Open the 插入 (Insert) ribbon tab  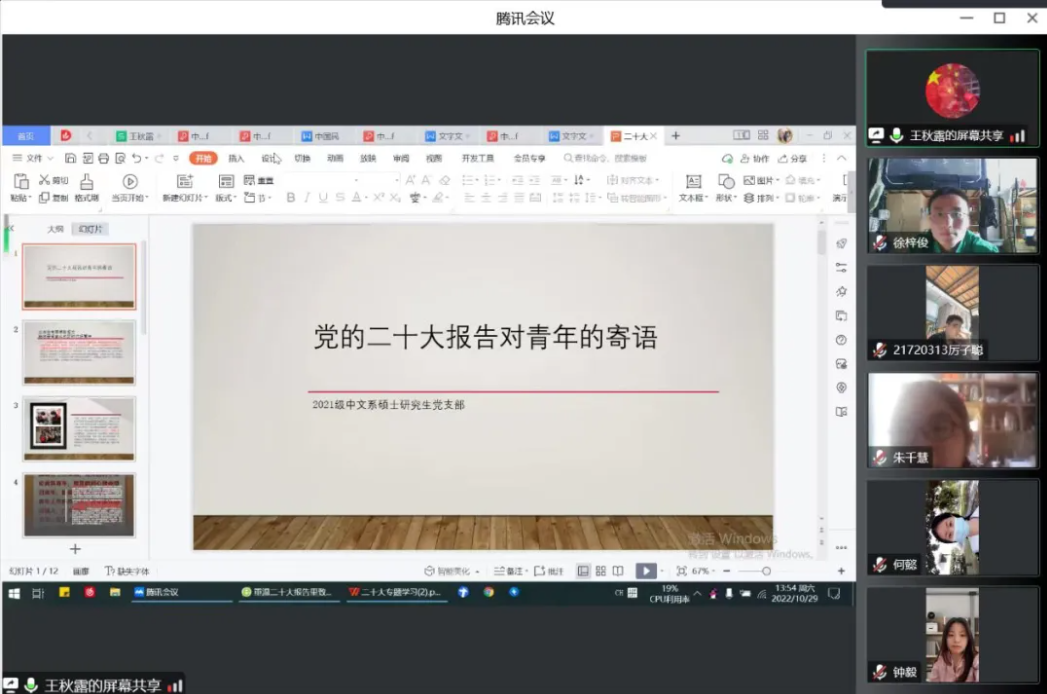coord(236,158)
